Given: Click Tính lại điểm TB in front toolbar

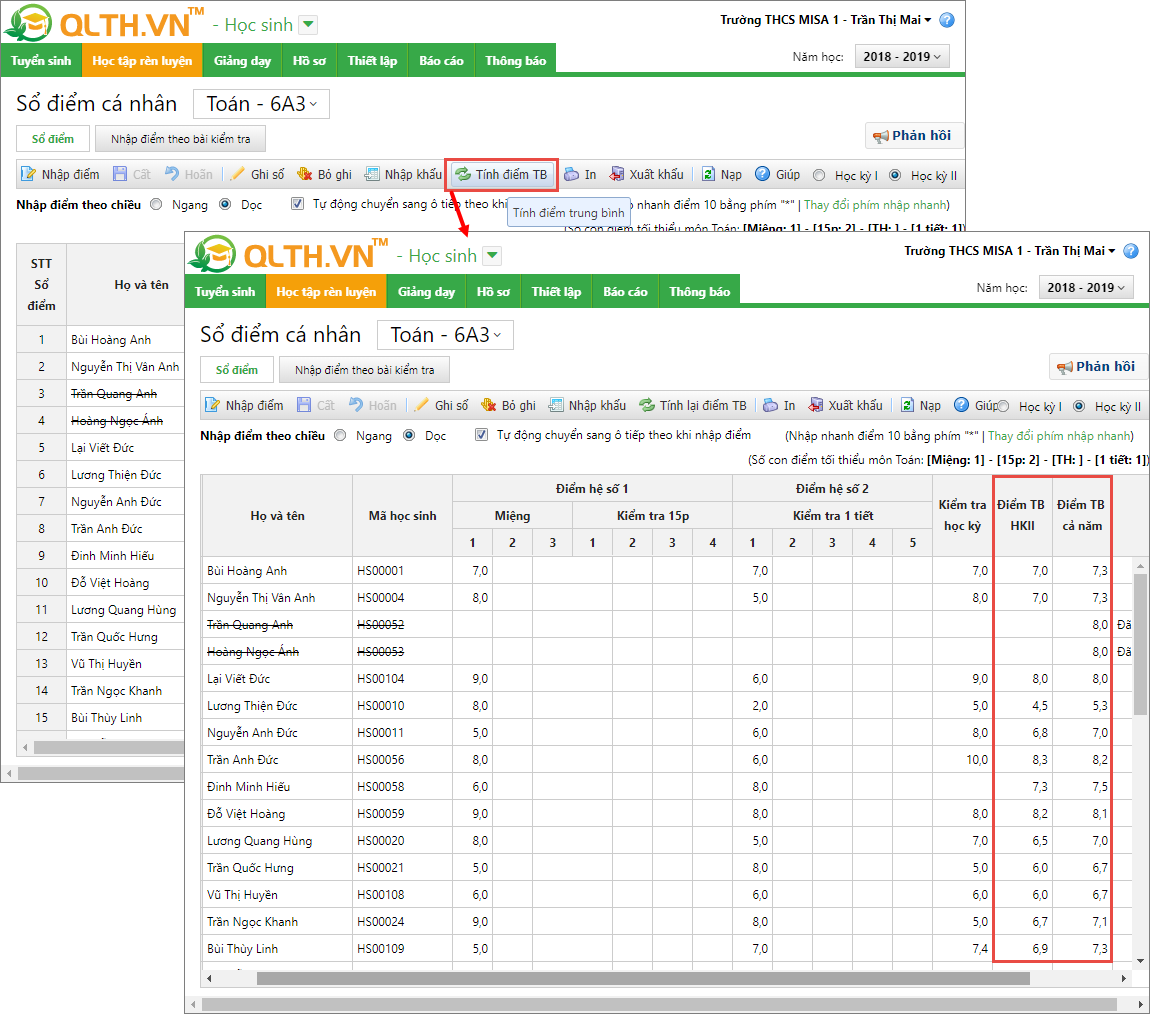Looking at the screenshot, I should [692, 405].
